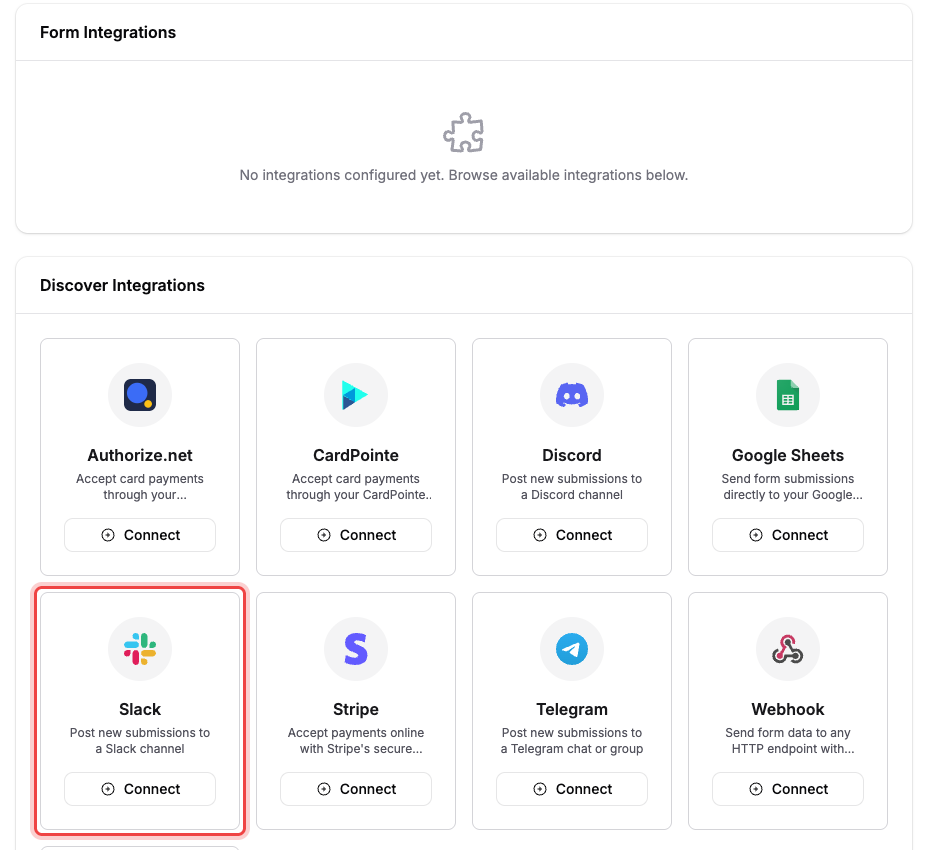Click 'Accept payments online with Stripe's secure' description
The height and width of the screenshot is (850, 930).
coord(356,740)
